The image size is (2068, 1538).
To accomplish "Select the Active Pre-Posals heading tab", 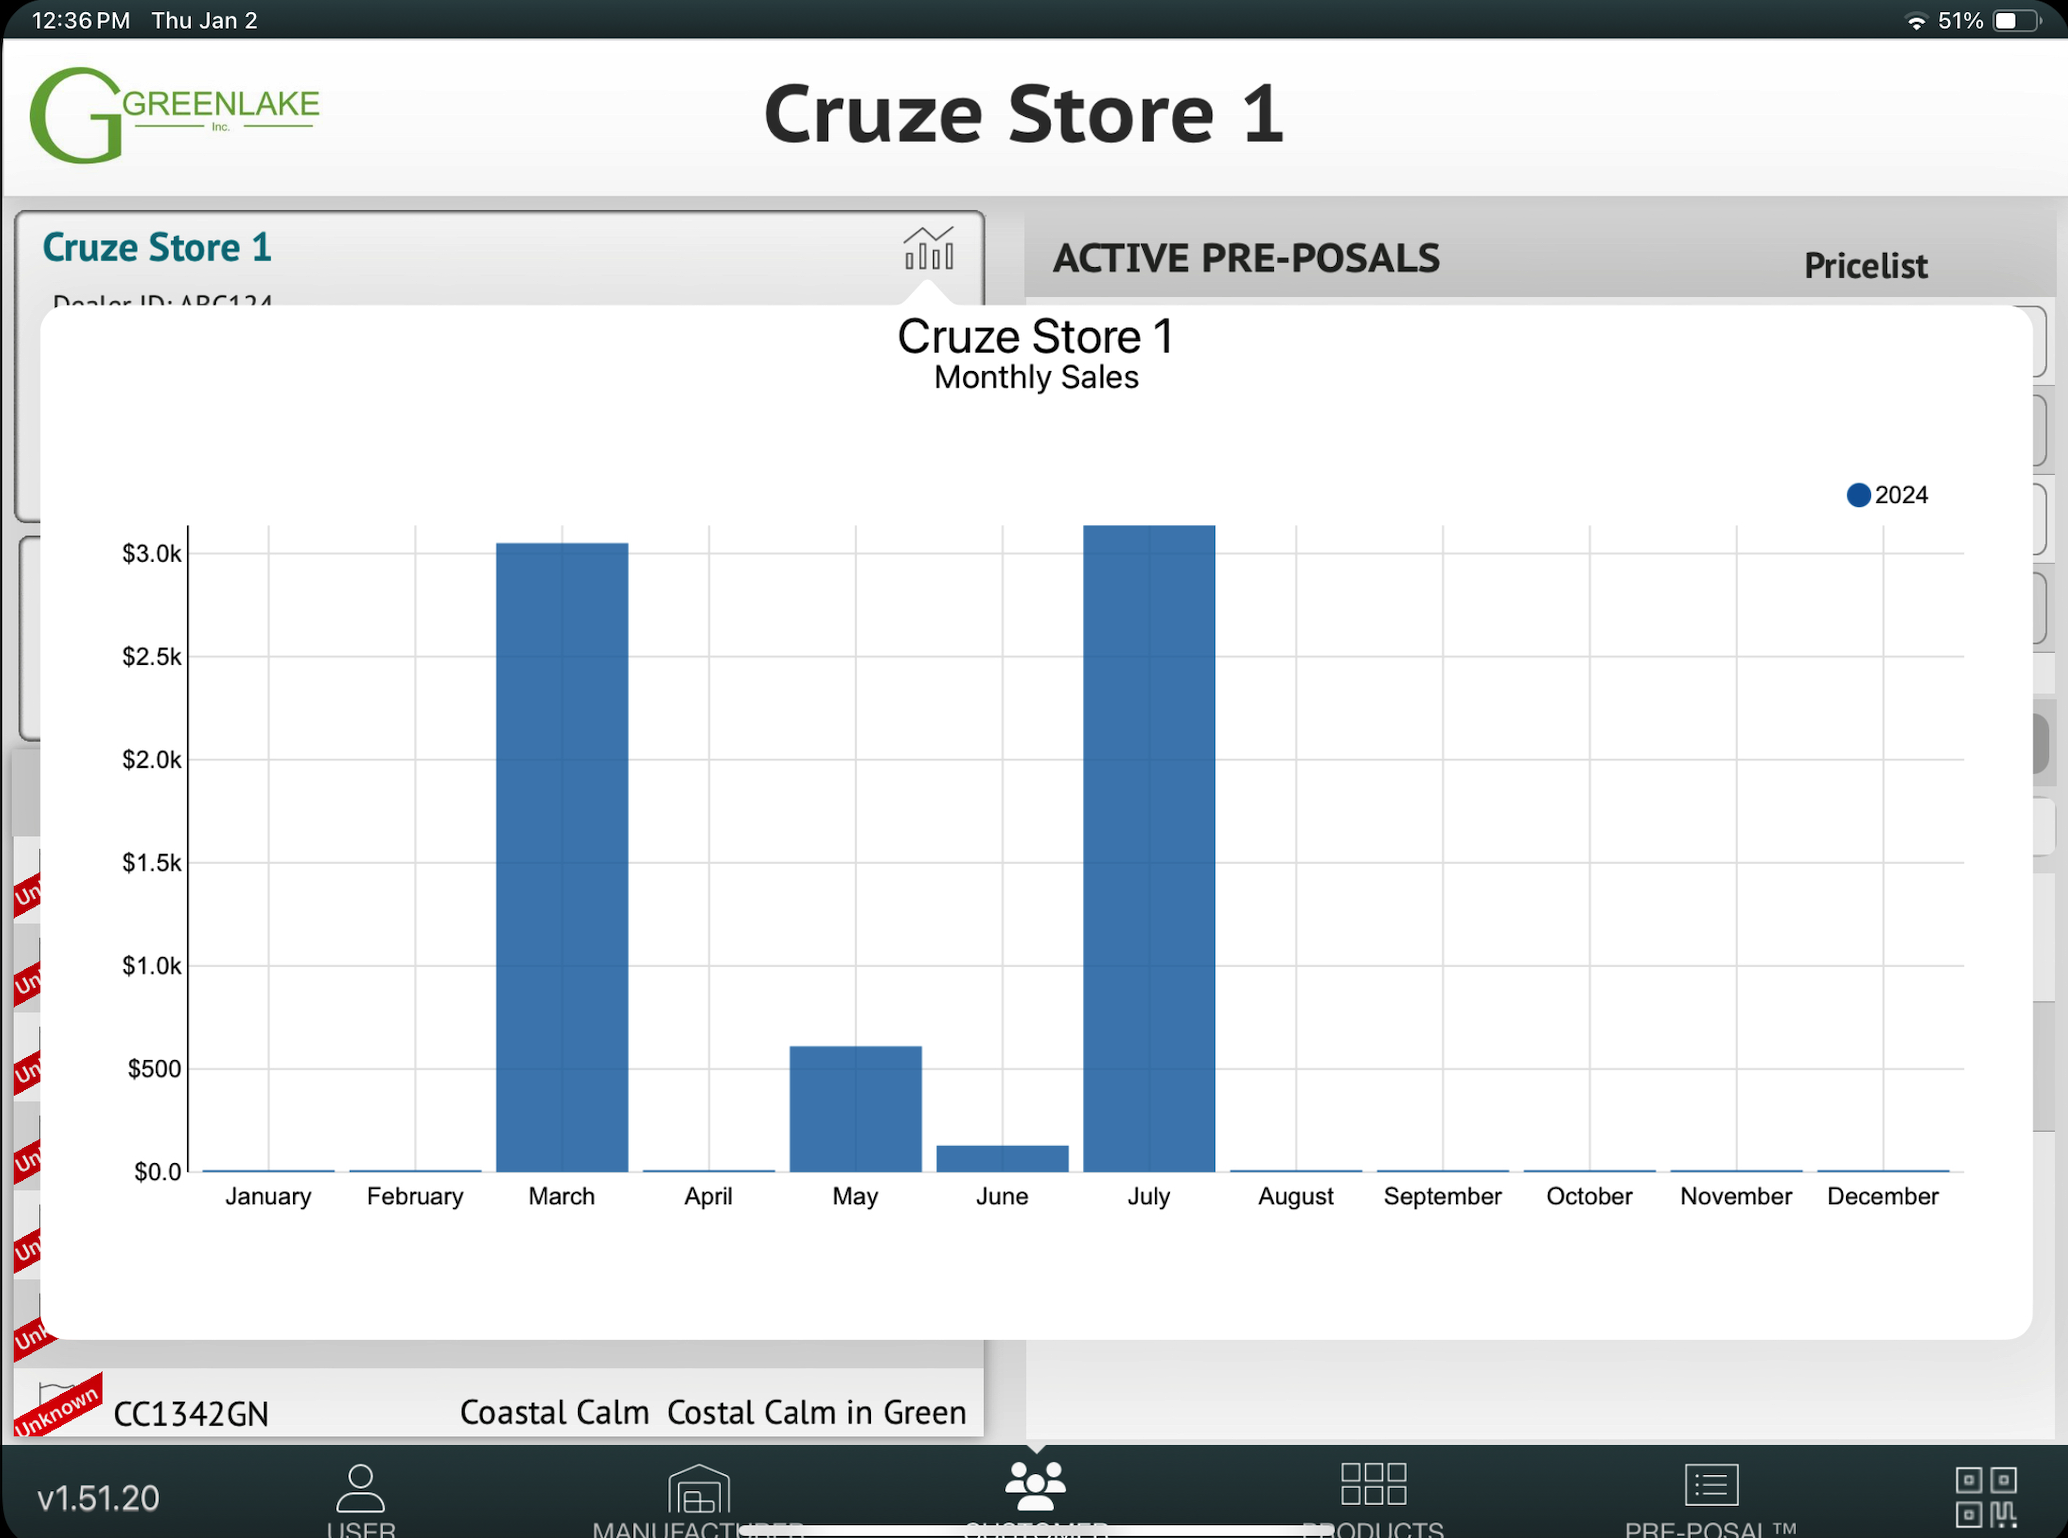I will 1246,259.
